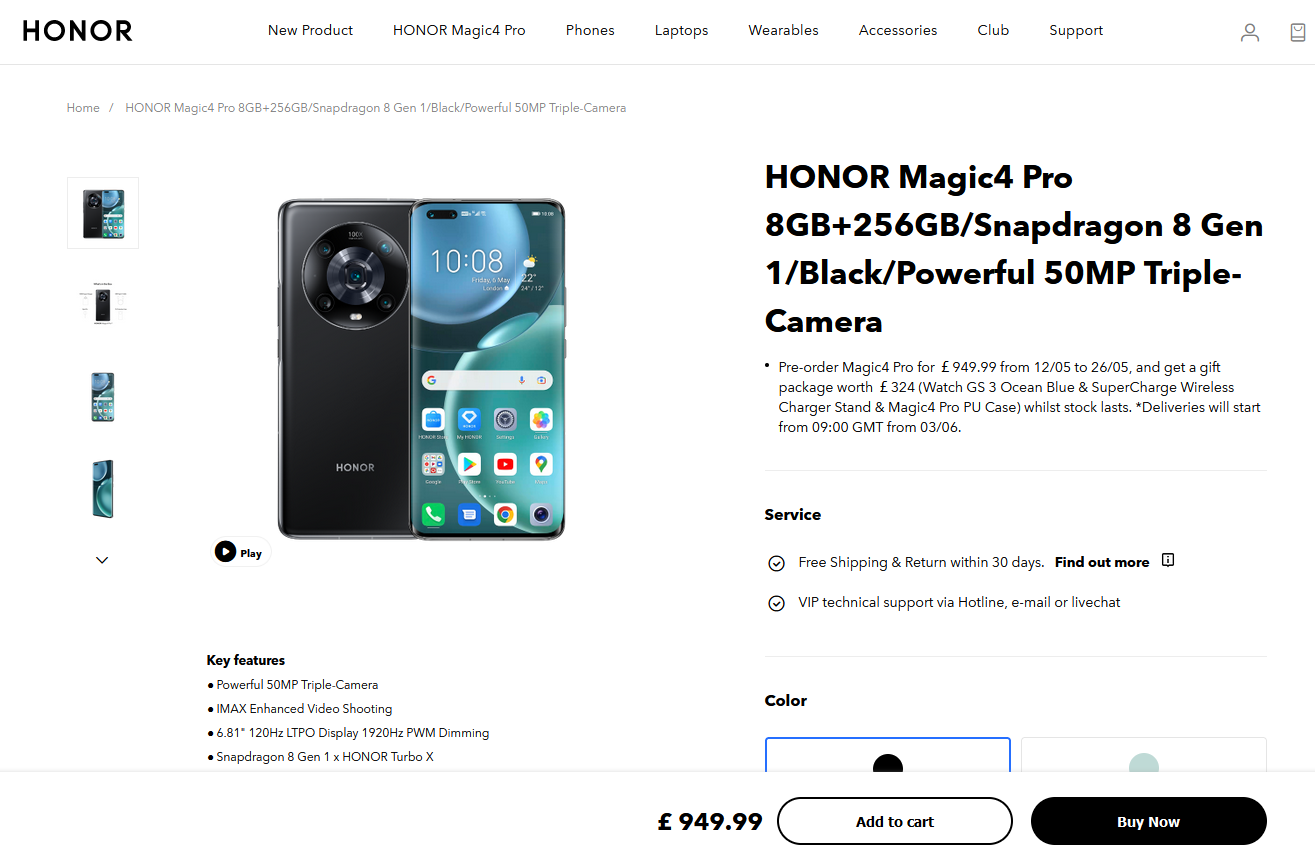Open the Wearables menu
The width and height of the screenshot is (1315, 862).
point(784,30)
